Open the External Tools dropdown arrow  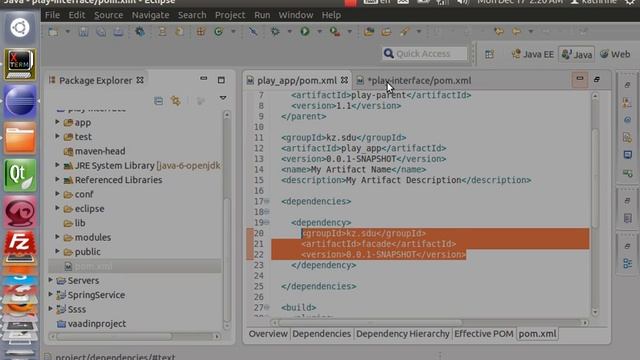coord(349,32)
